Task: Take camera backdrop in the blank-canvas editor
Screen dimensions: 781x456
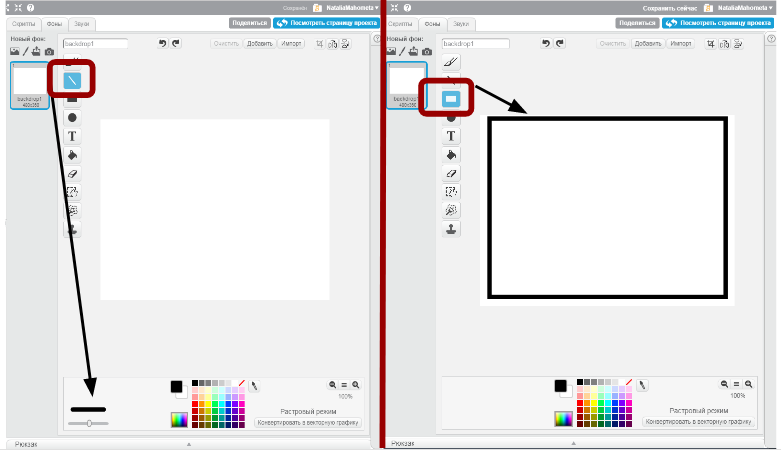Action: (49, 52)
